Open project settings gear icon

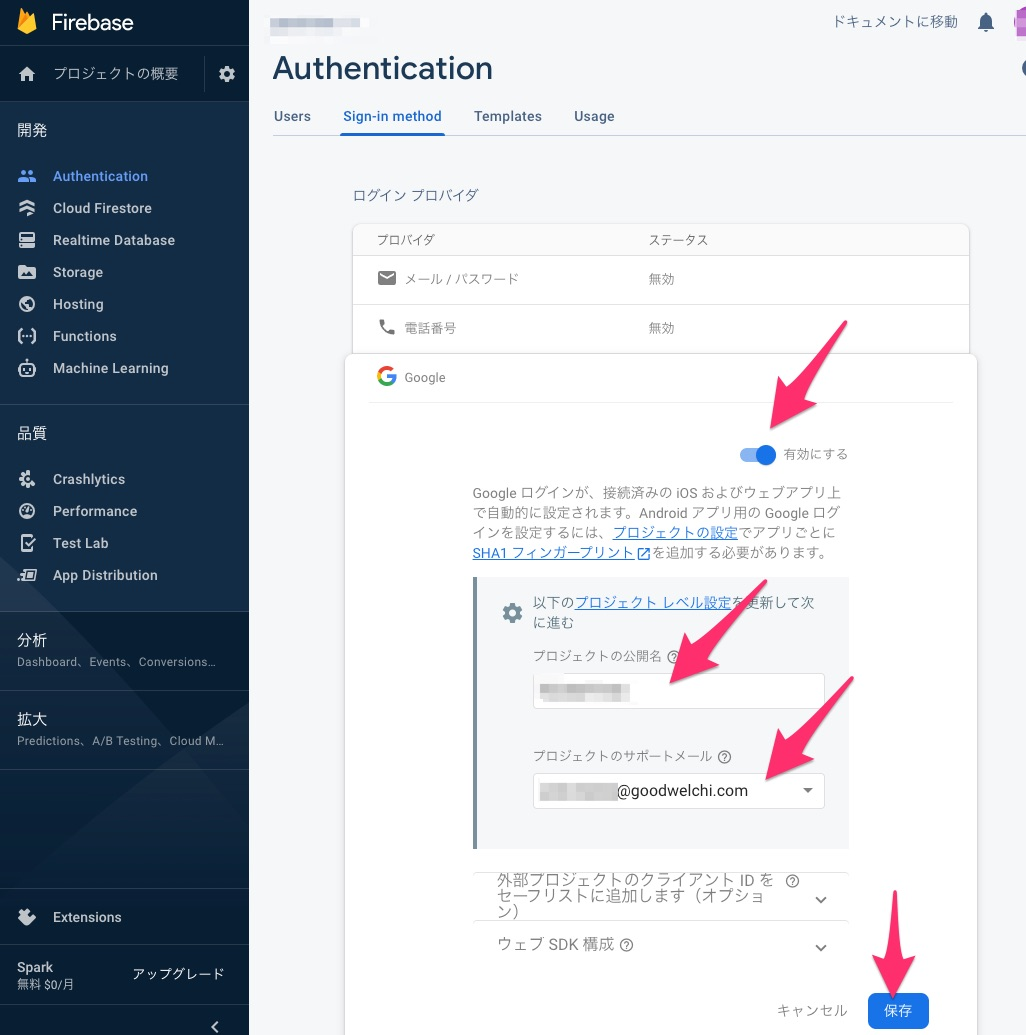click(226, 74)
